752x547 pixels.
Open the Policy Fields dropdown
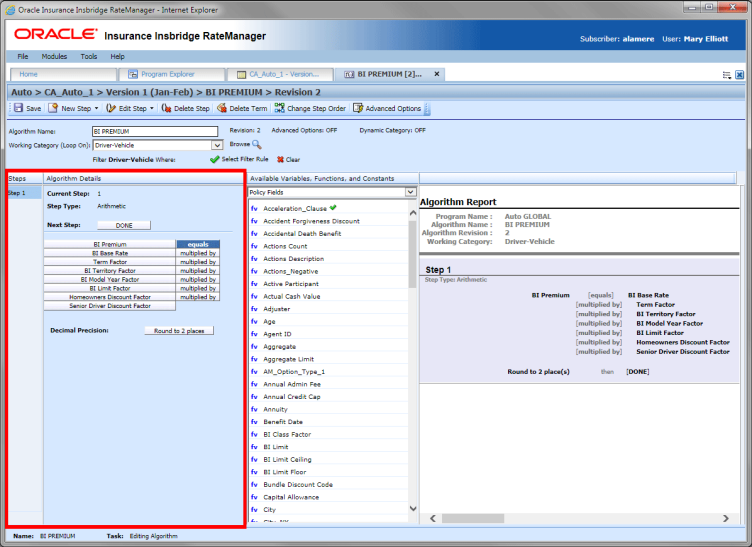[x=411, y=192]
